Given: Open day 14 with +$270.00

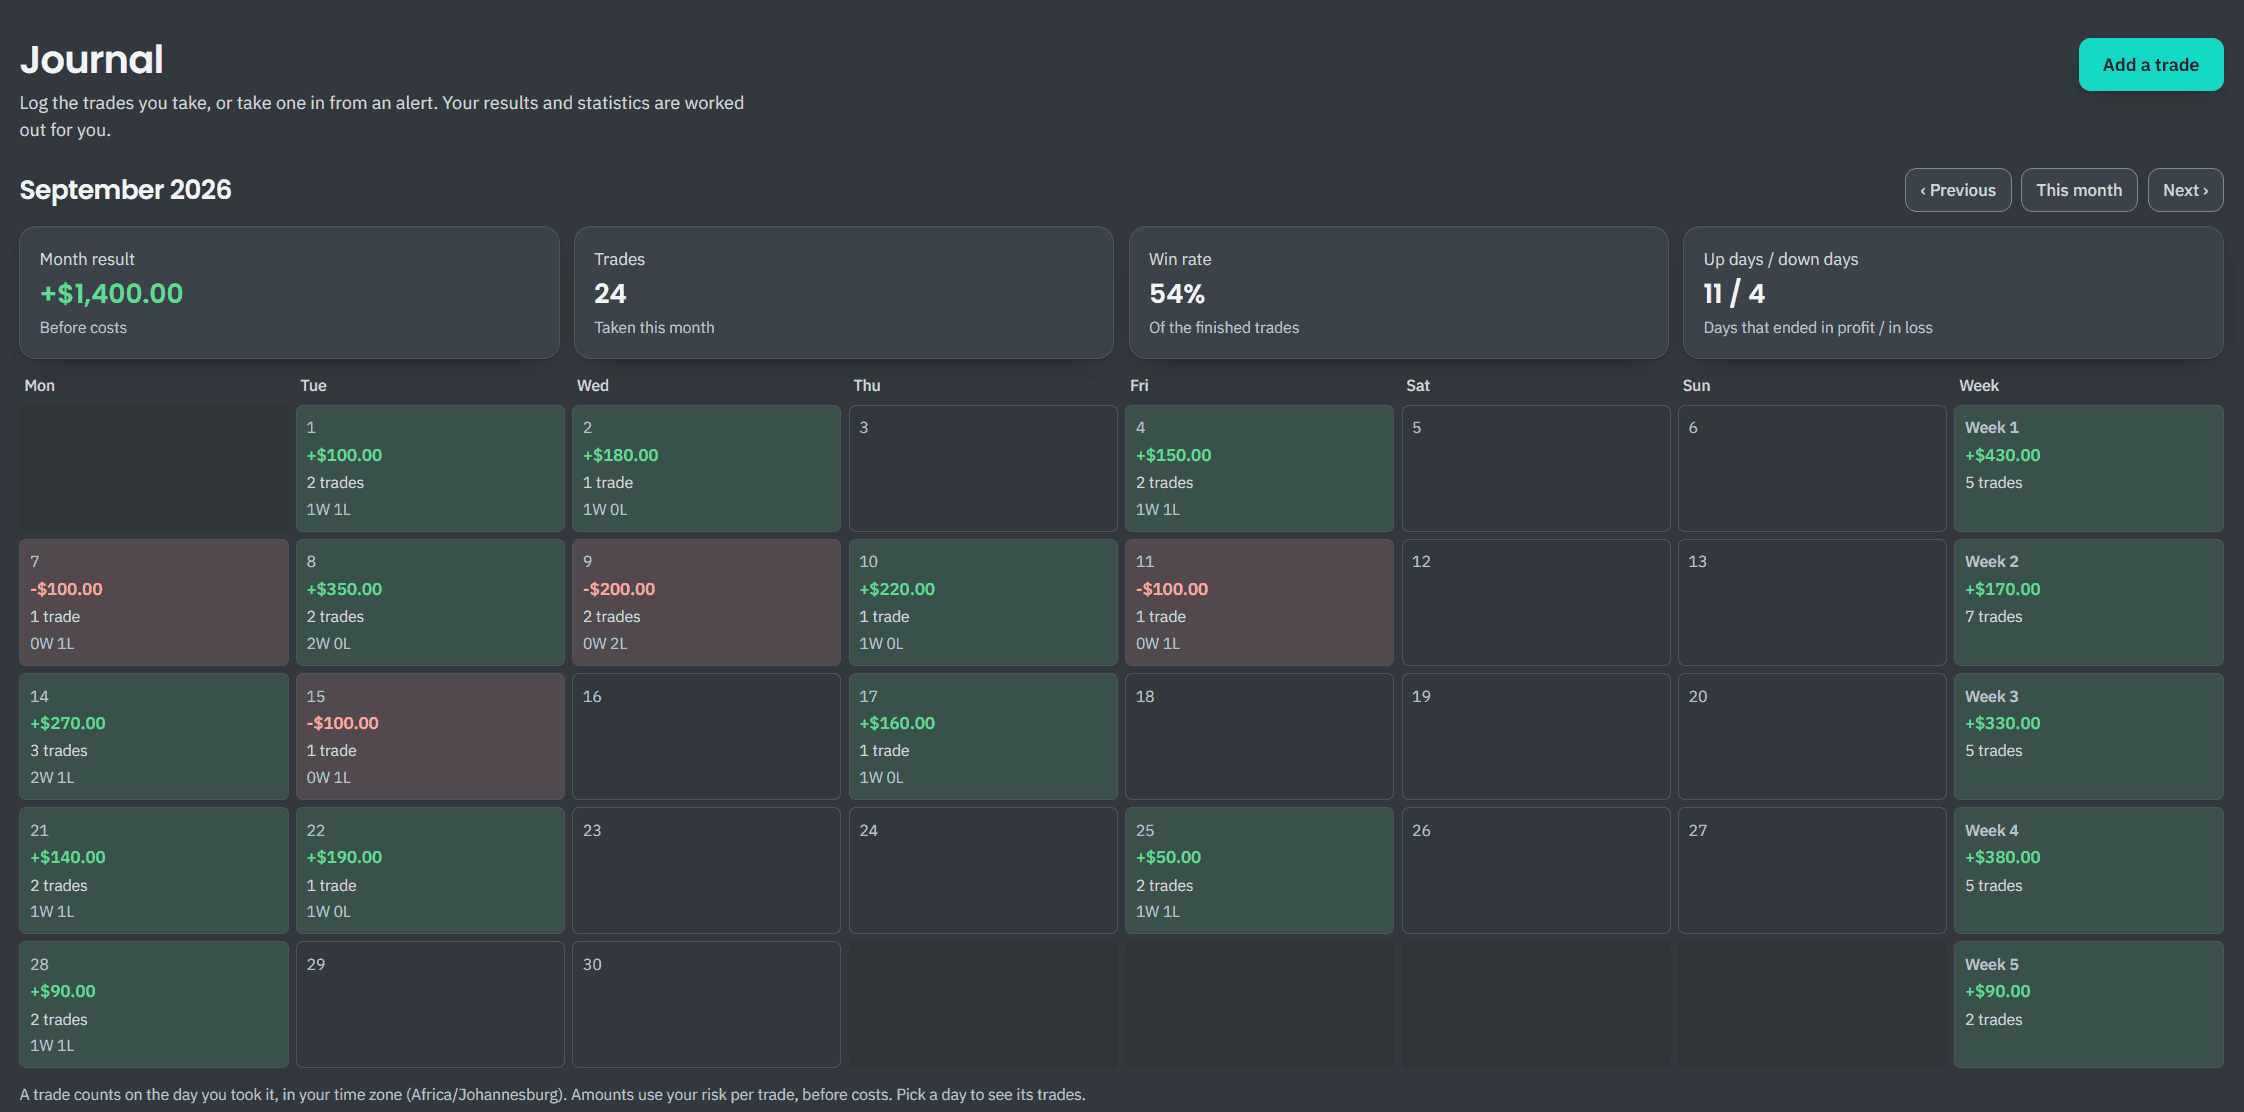Looking at the screenshot, I should (154, 737).
